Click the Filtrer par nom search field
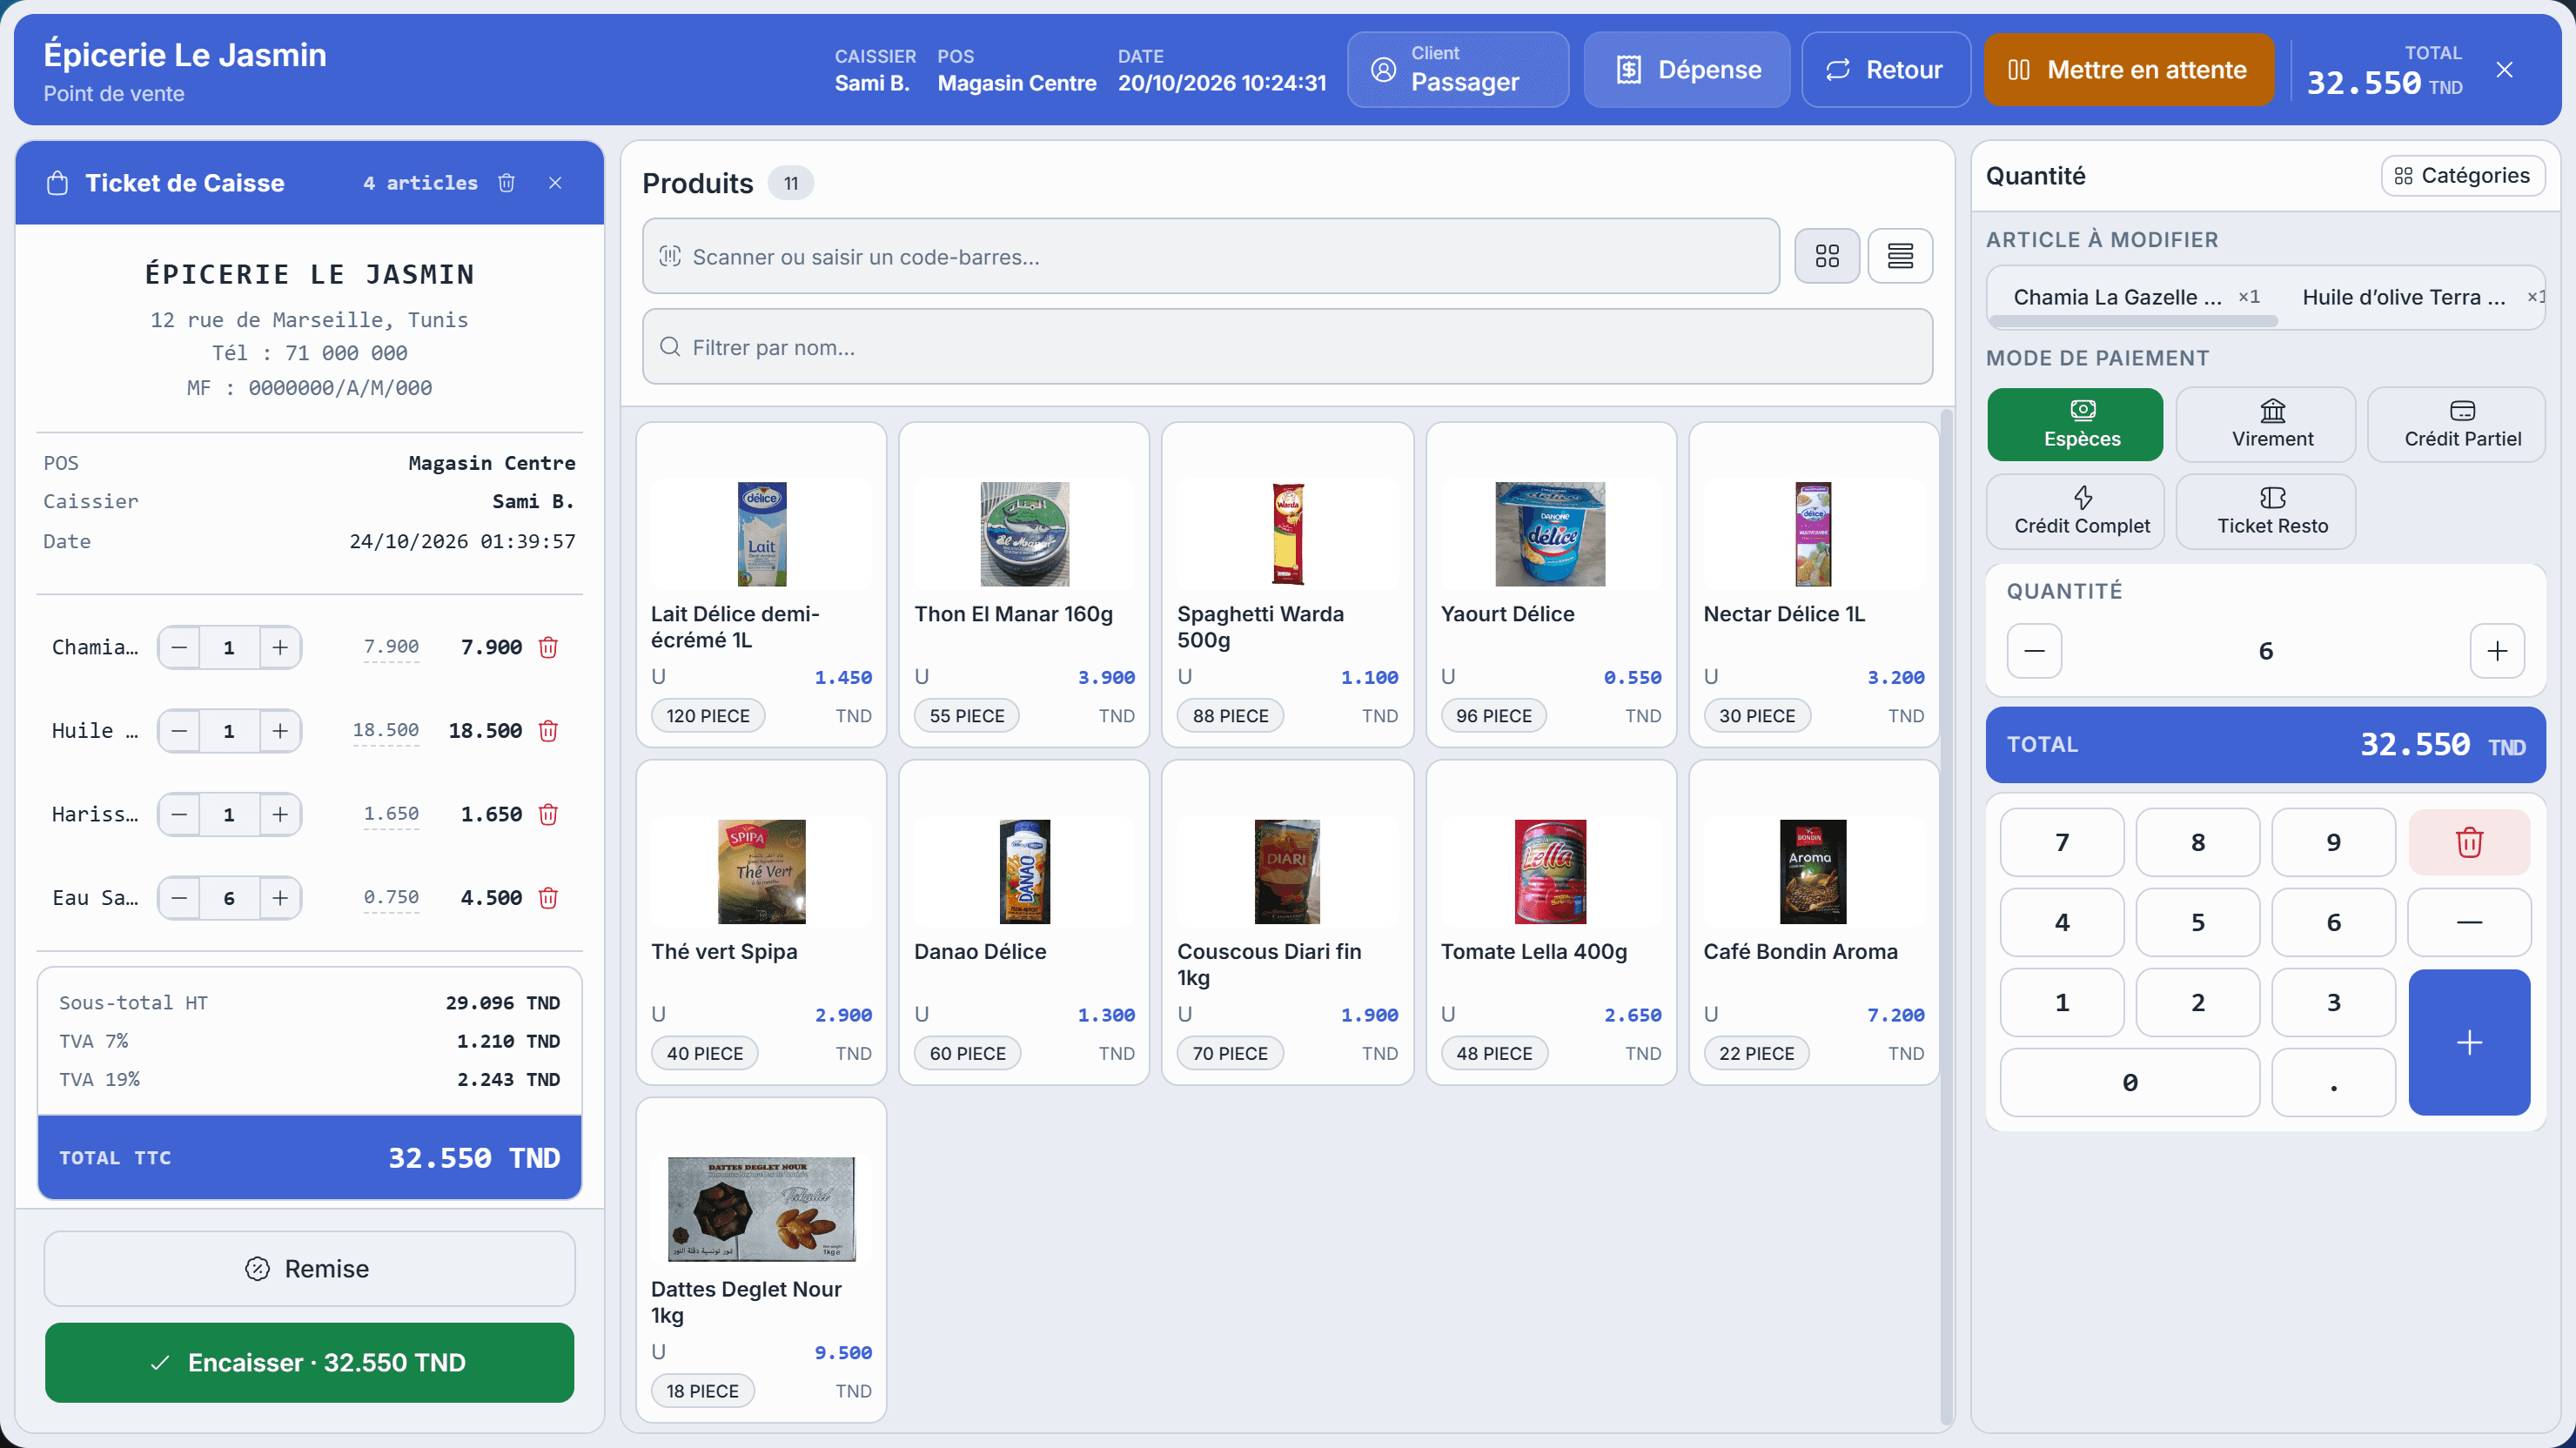 click(x=1287, y=347)
